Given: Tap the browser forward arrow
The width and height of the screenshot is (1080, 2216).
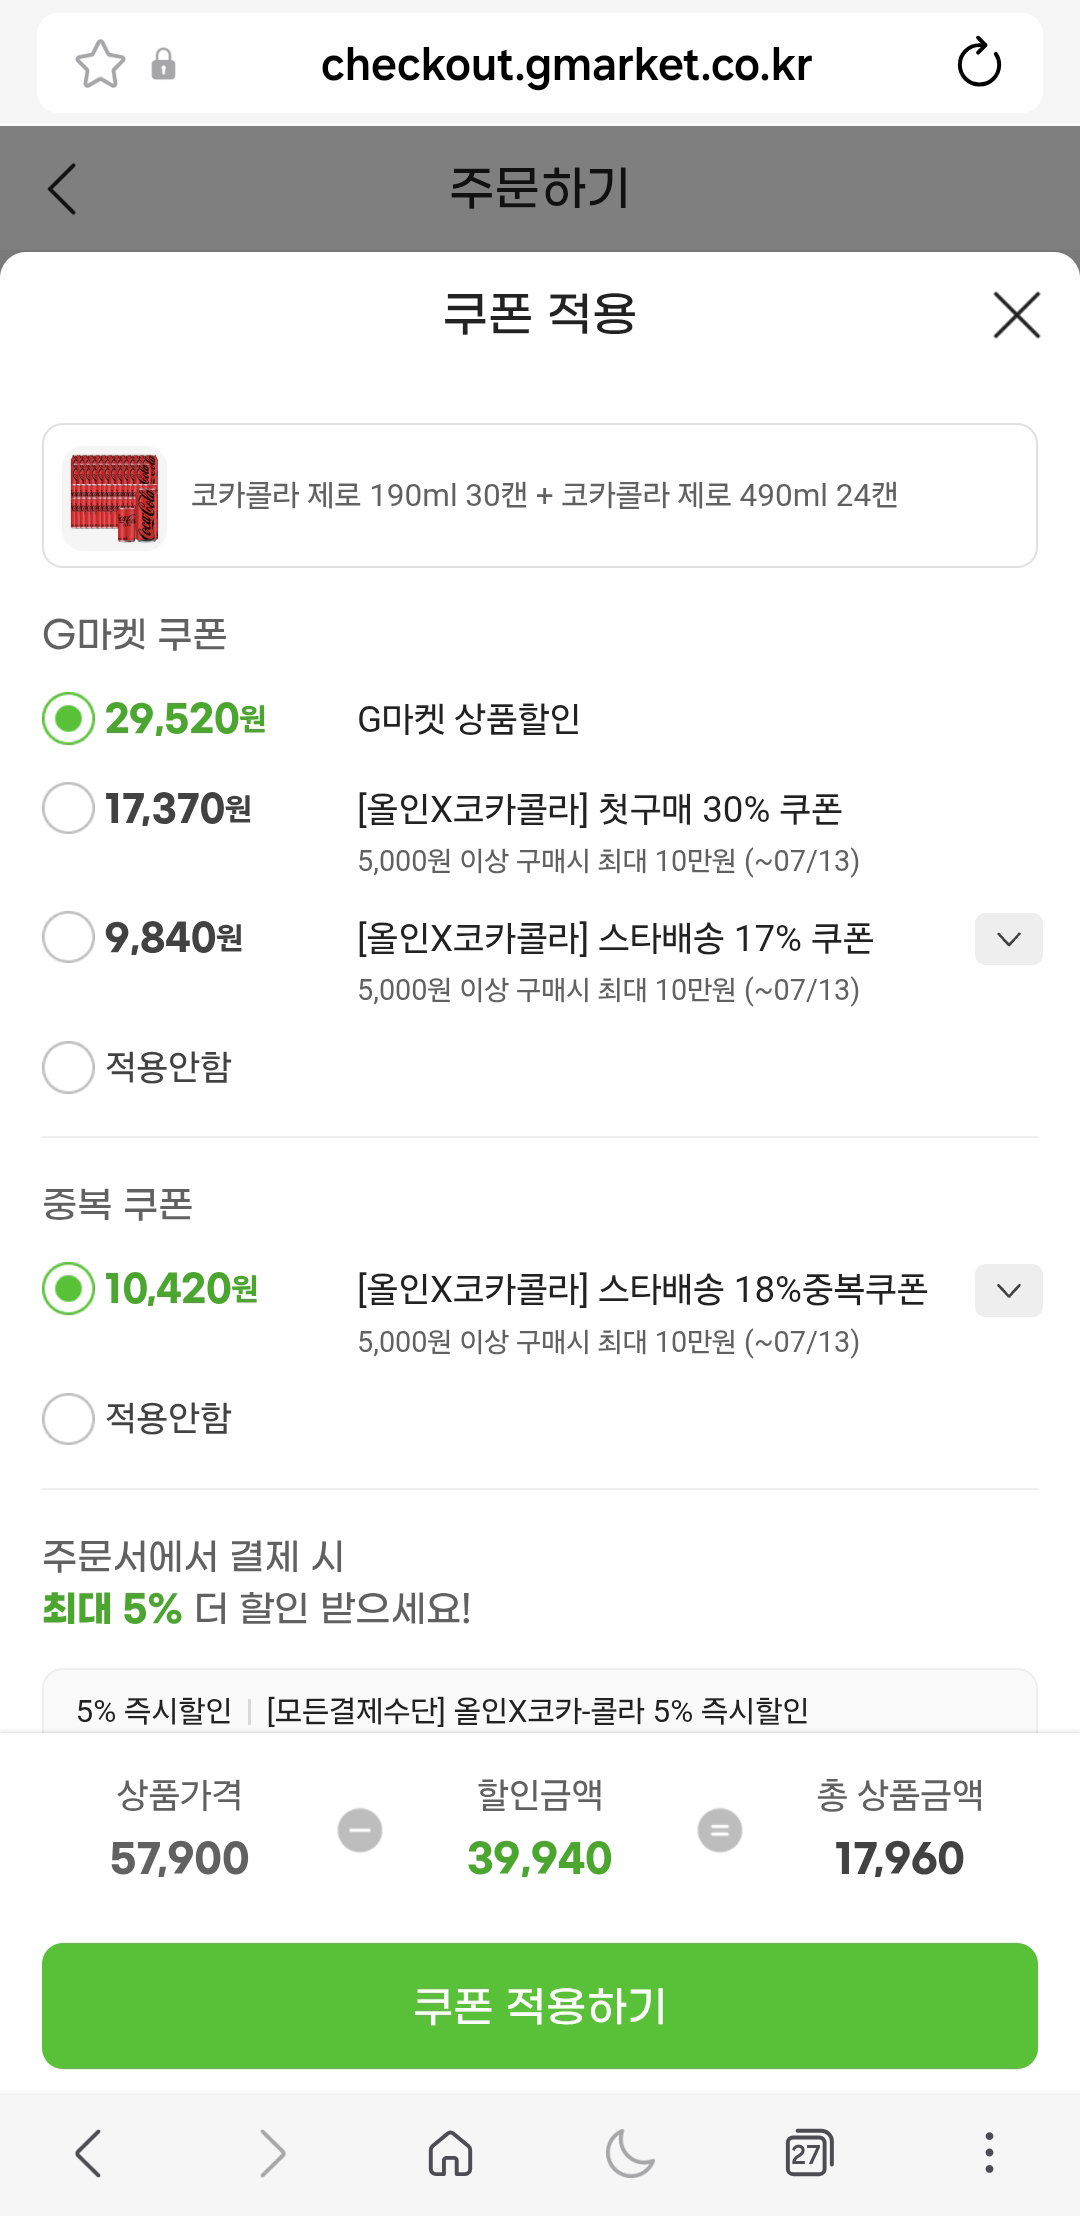Looking at the screenshot, I should [x=272, y=2153].
